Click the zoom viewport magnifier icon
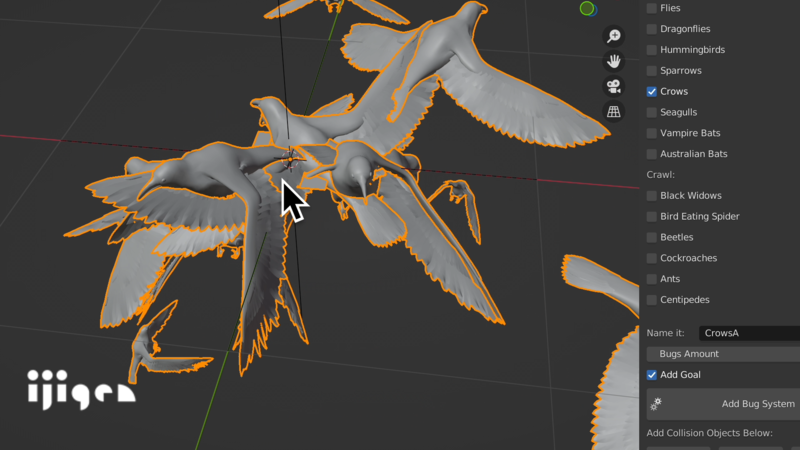The image size is (800, 450). [x=614, y=36]
